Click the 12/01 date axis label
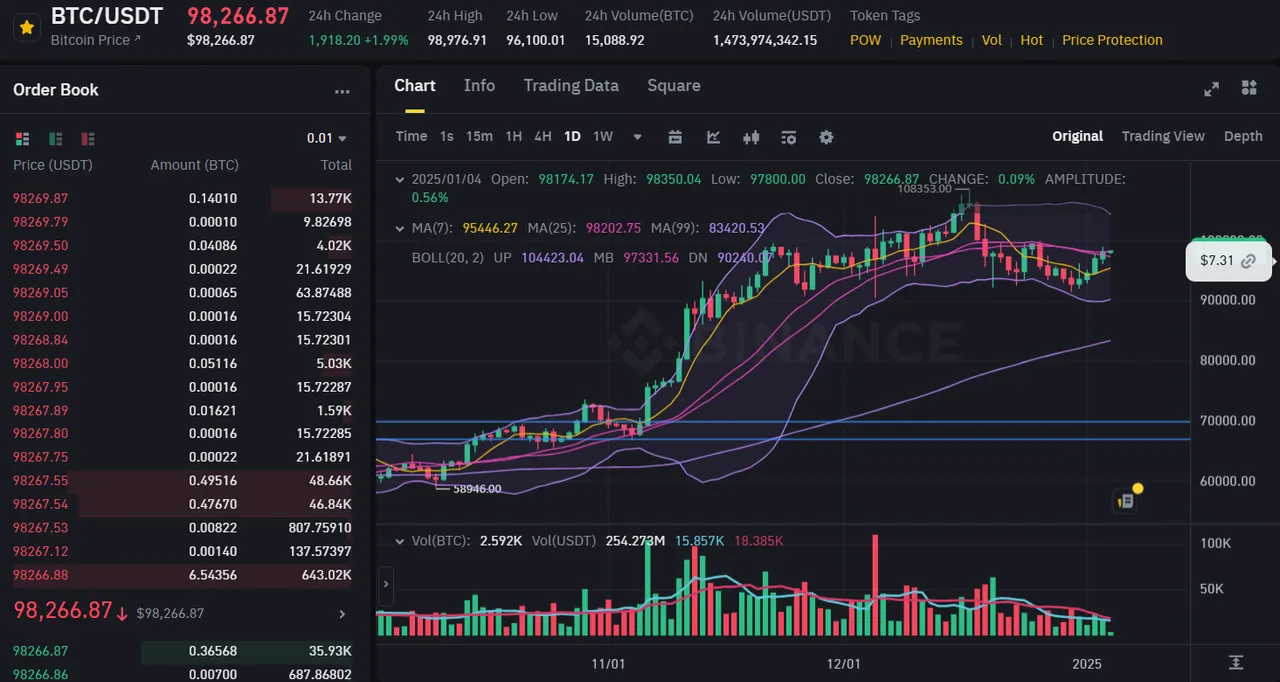1280x682 pixels. [844, 664]
